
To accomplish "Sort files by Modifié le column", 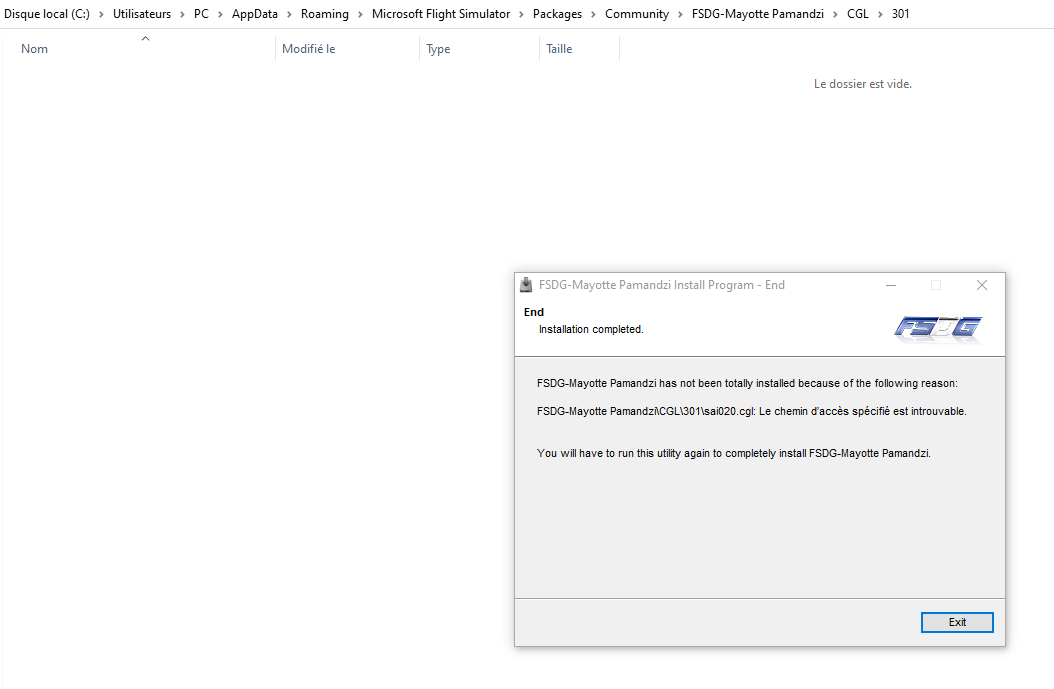I will pos(308,49).
